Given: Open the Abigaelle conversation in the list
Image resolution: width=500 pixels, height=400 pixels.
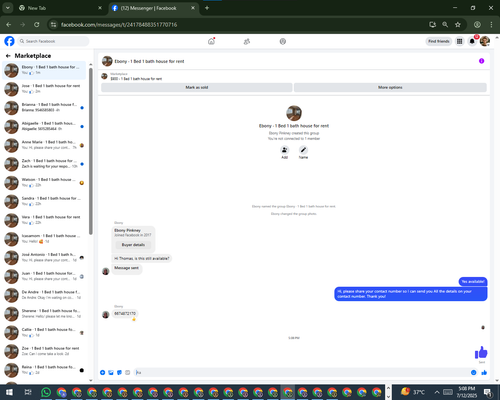Looking at the screenshot, I should pyautogui.click(x=44, y=126).
